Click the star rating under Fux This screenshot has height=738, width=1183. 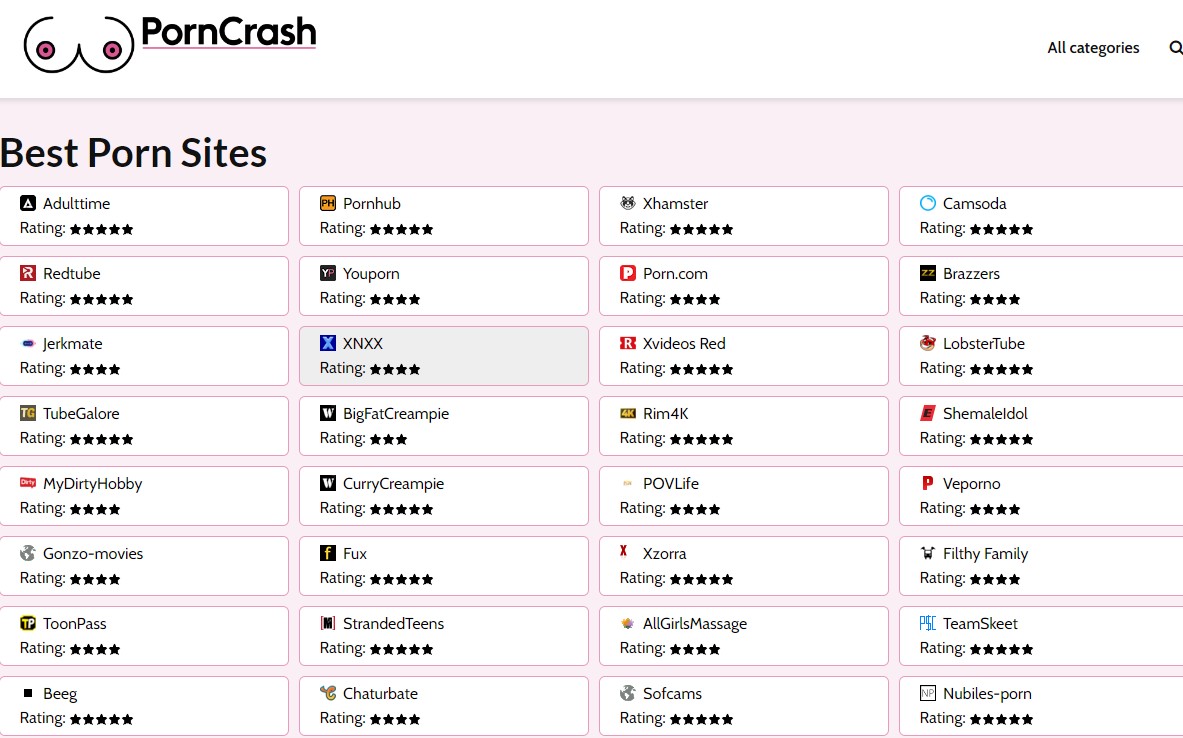click(x=401, y=580)
